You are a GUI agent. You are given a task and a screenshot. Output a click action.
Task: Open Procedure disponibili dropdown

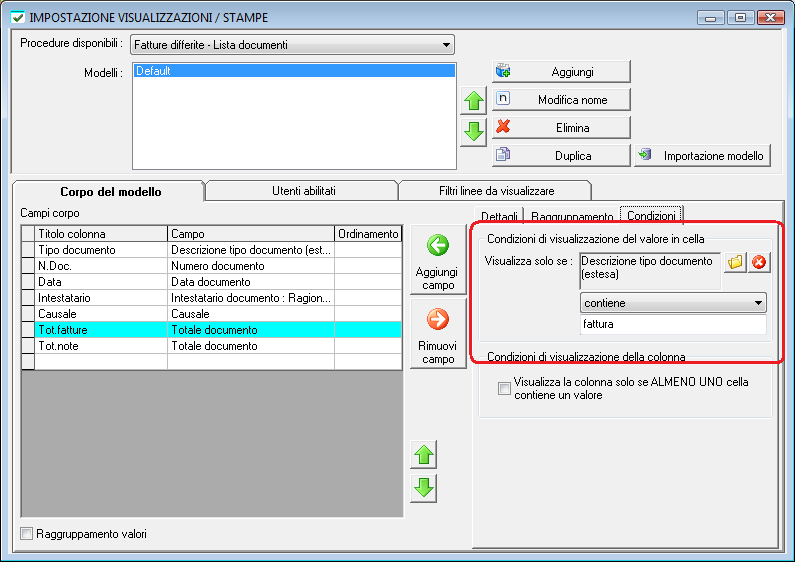(x=293, y=45)
